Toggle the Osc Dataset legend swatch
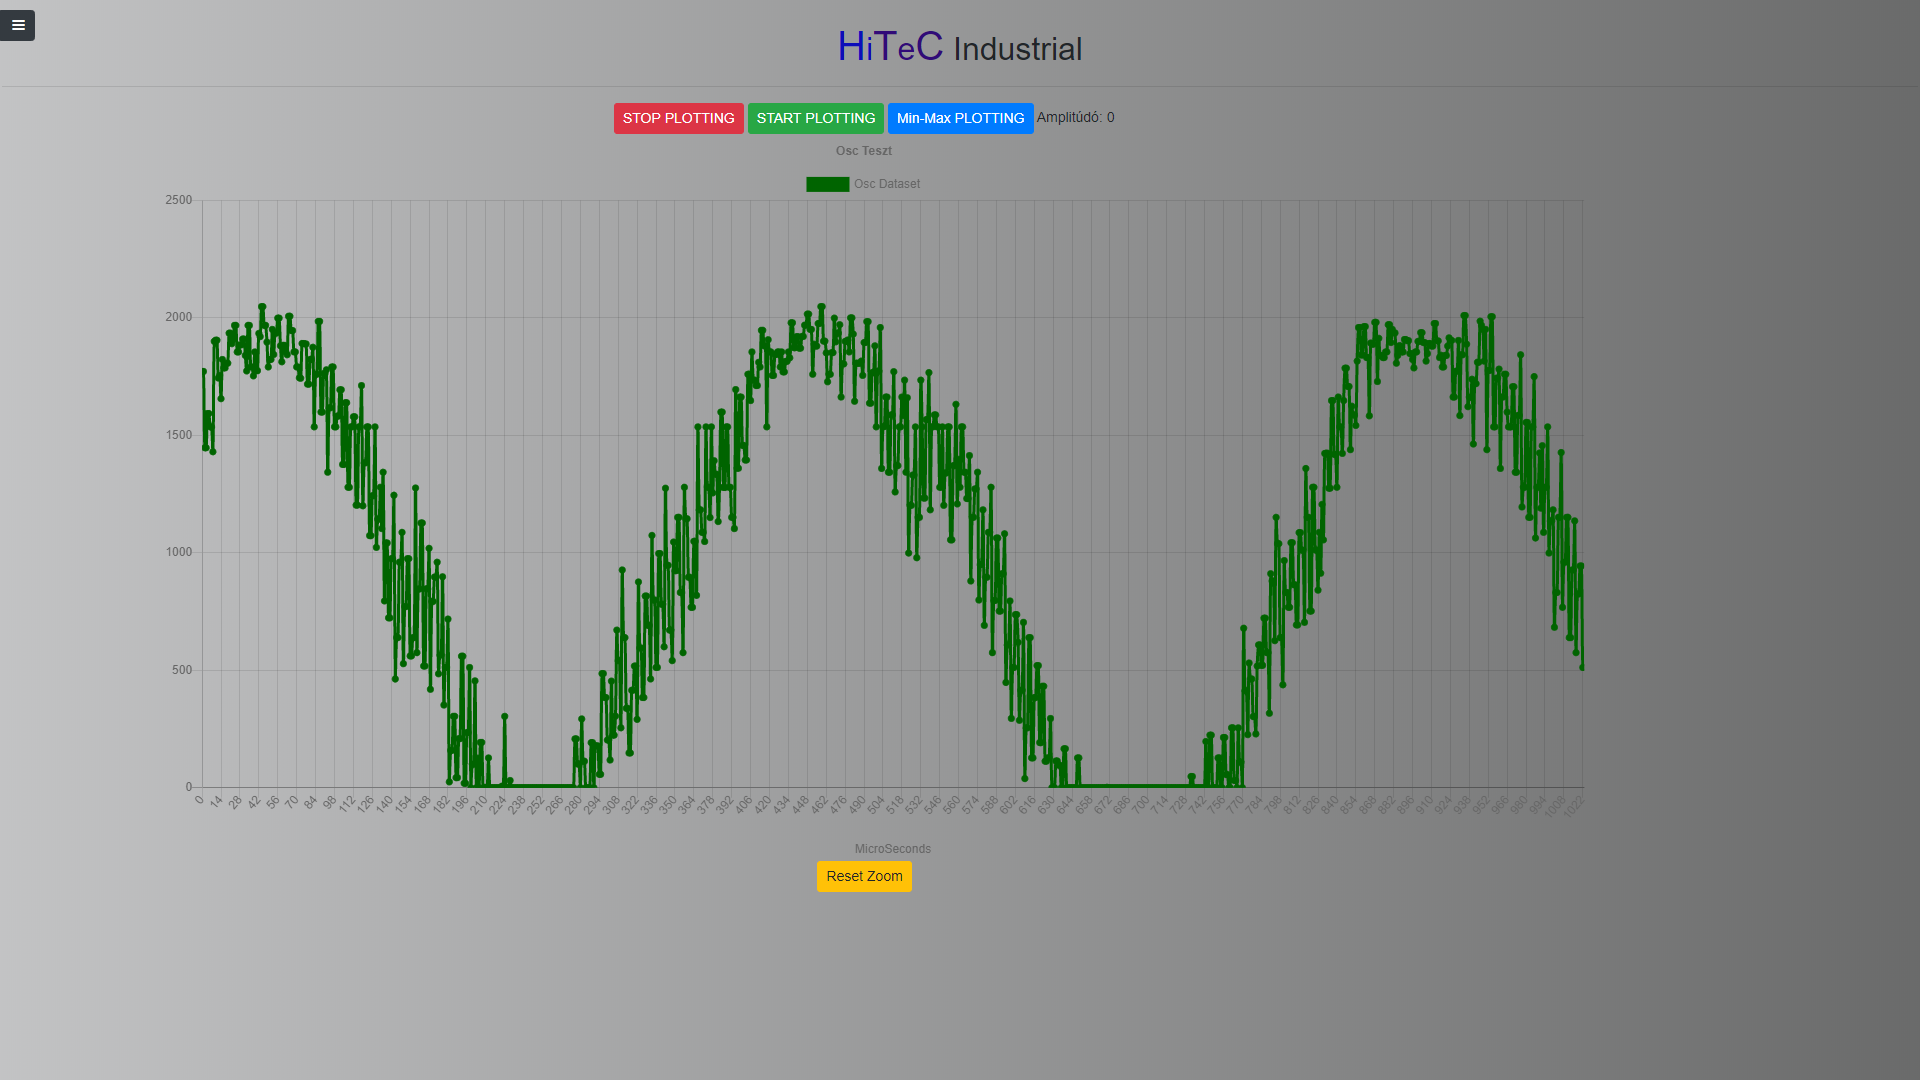 click(x=828, y=184)
